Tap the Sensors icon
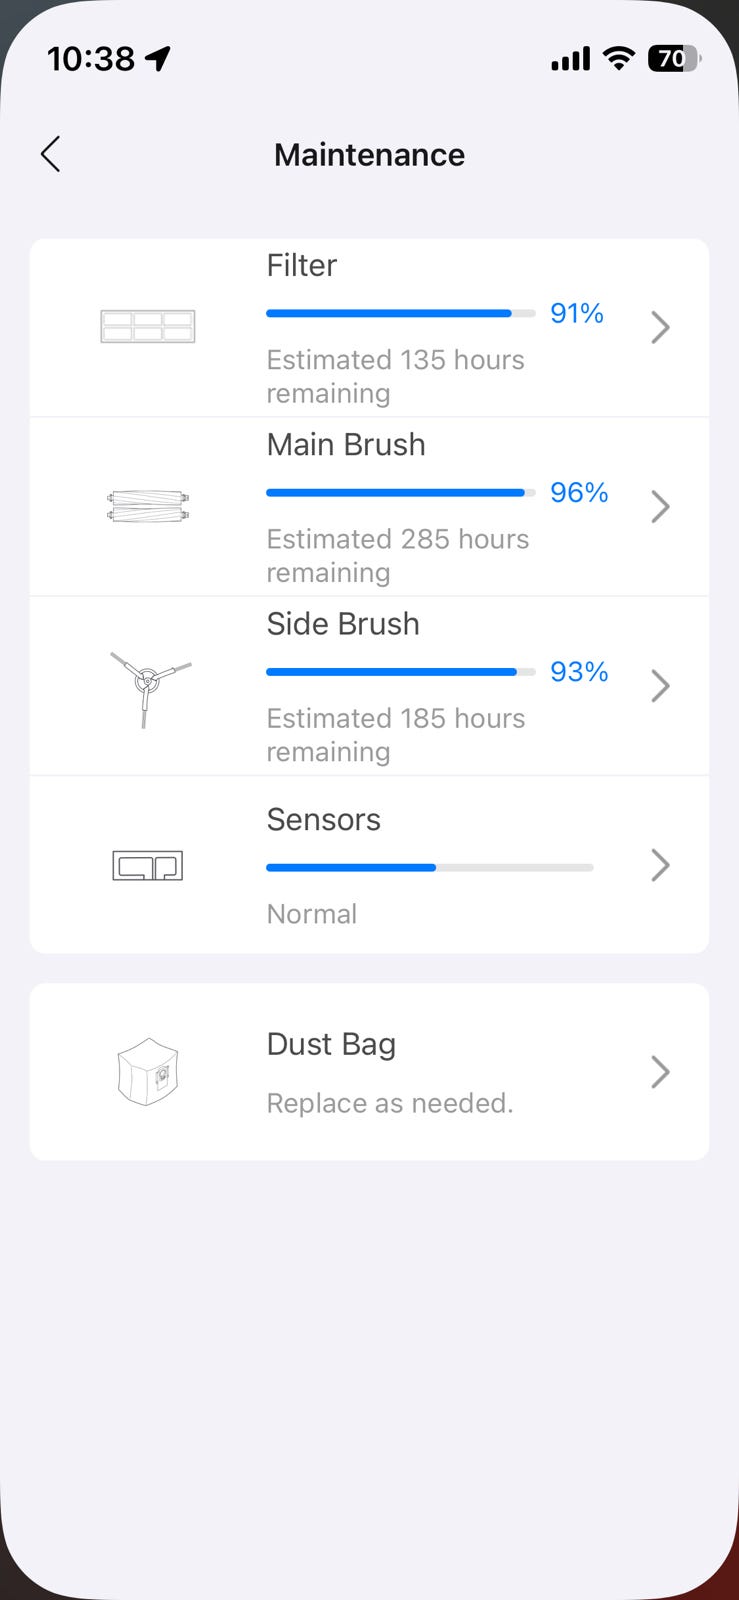Image resolution: width=739 pixels, height=1600 pixels. click(x=148, y=865)
